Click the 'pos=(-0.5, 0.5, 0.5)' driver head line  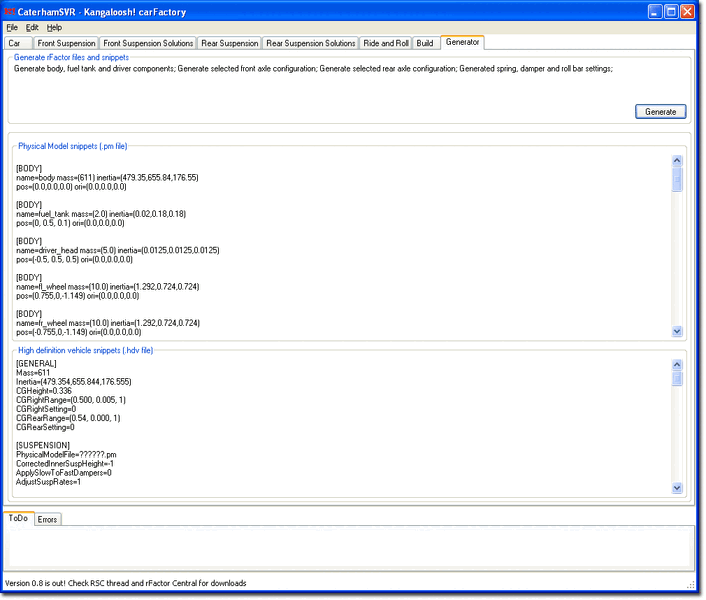(74, 259)
